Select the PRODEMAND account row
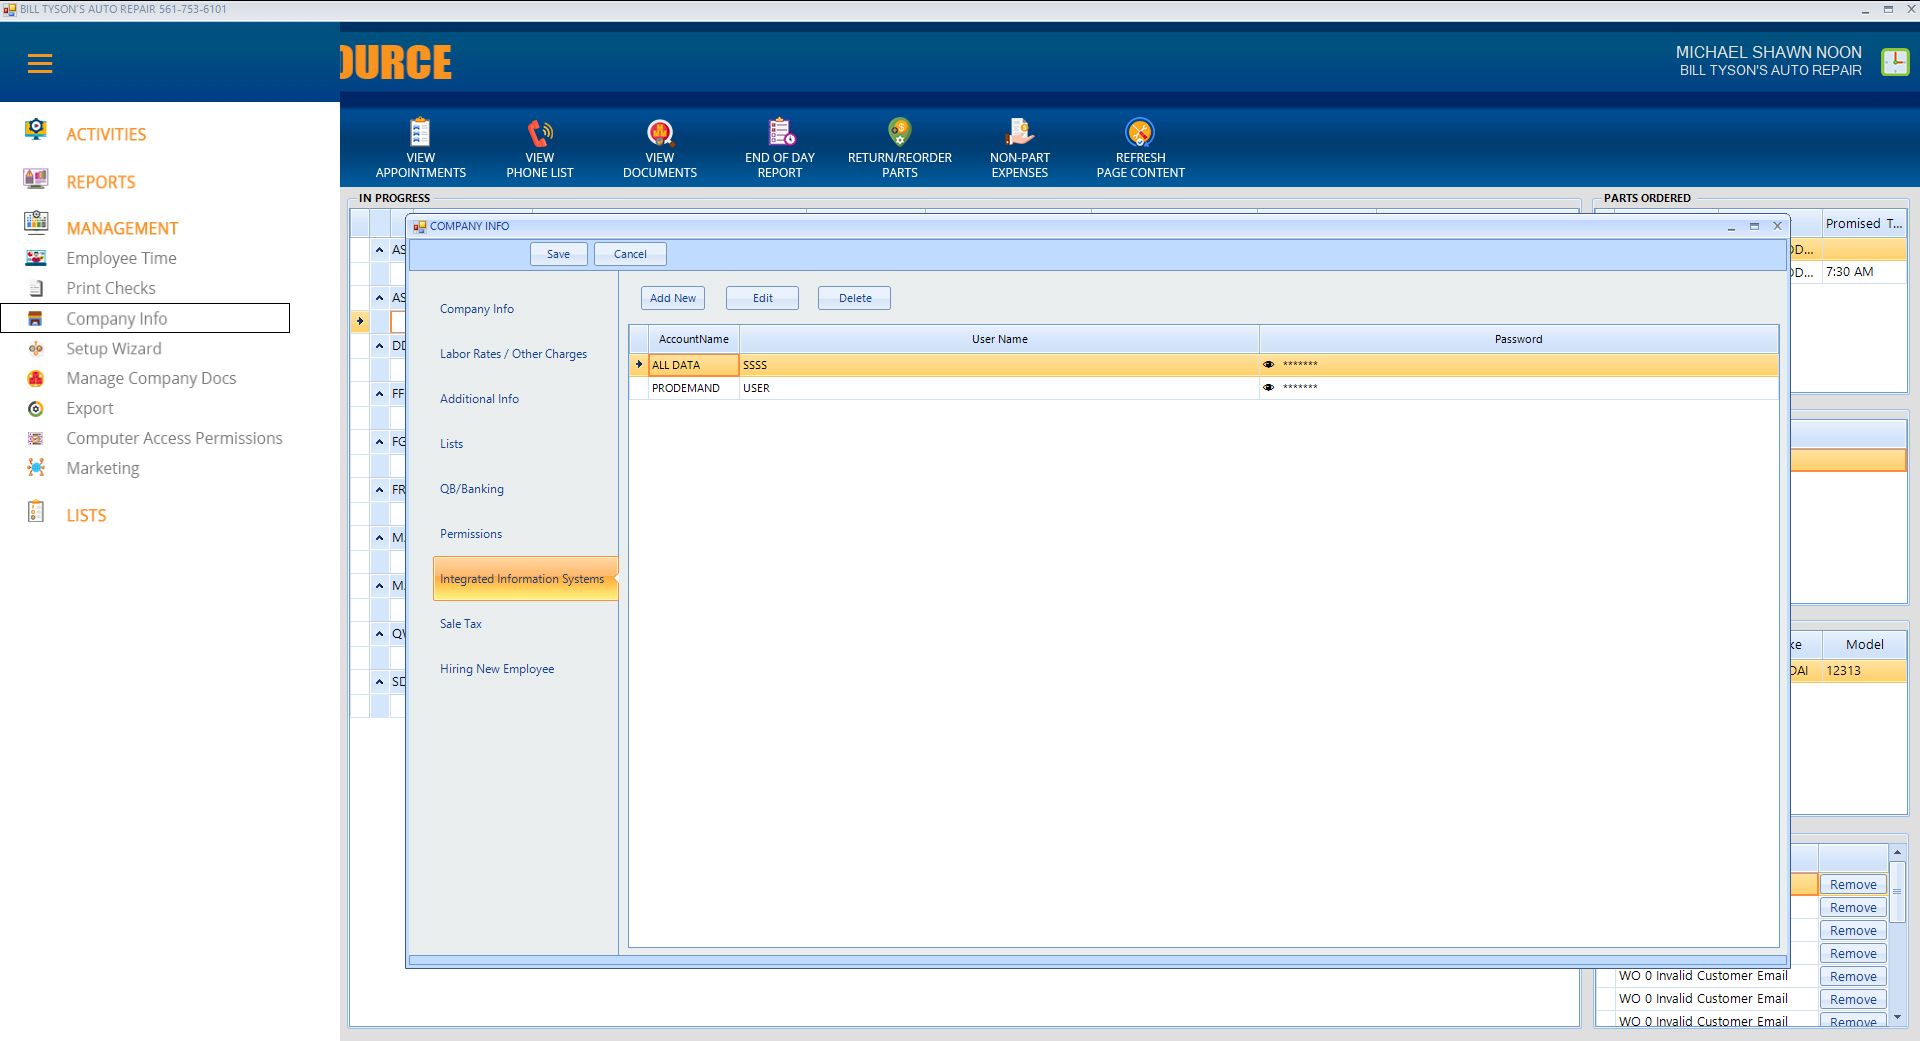1920x1041 pixels. (686, 388)
